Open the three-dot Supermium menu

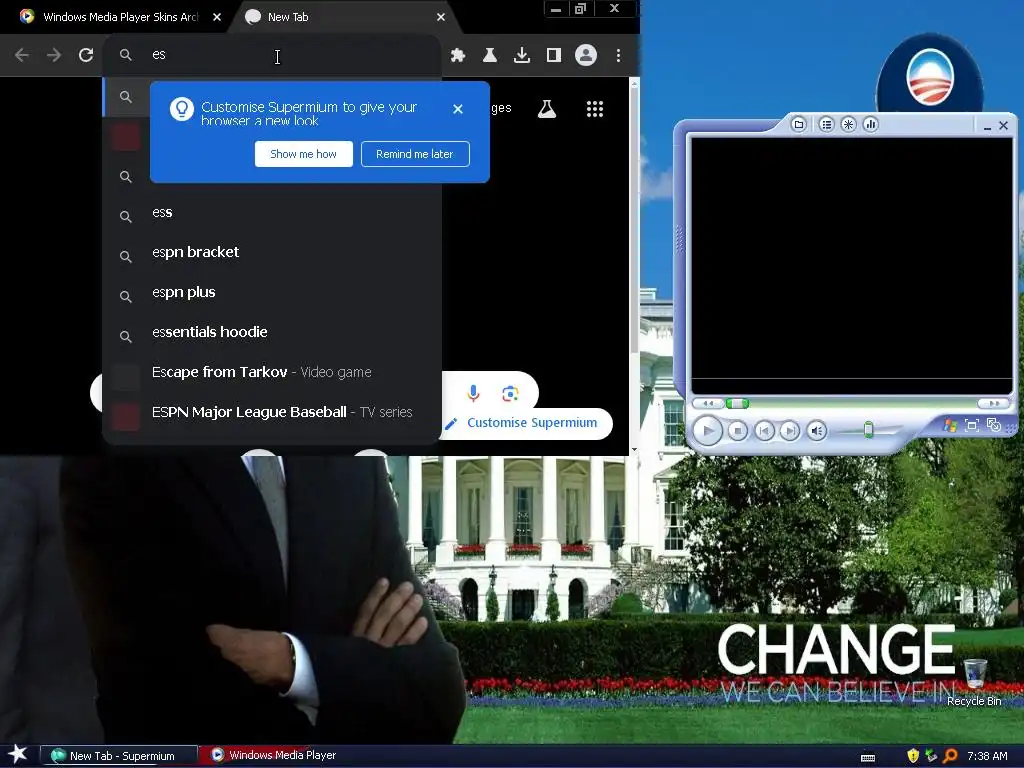(618, 56)
